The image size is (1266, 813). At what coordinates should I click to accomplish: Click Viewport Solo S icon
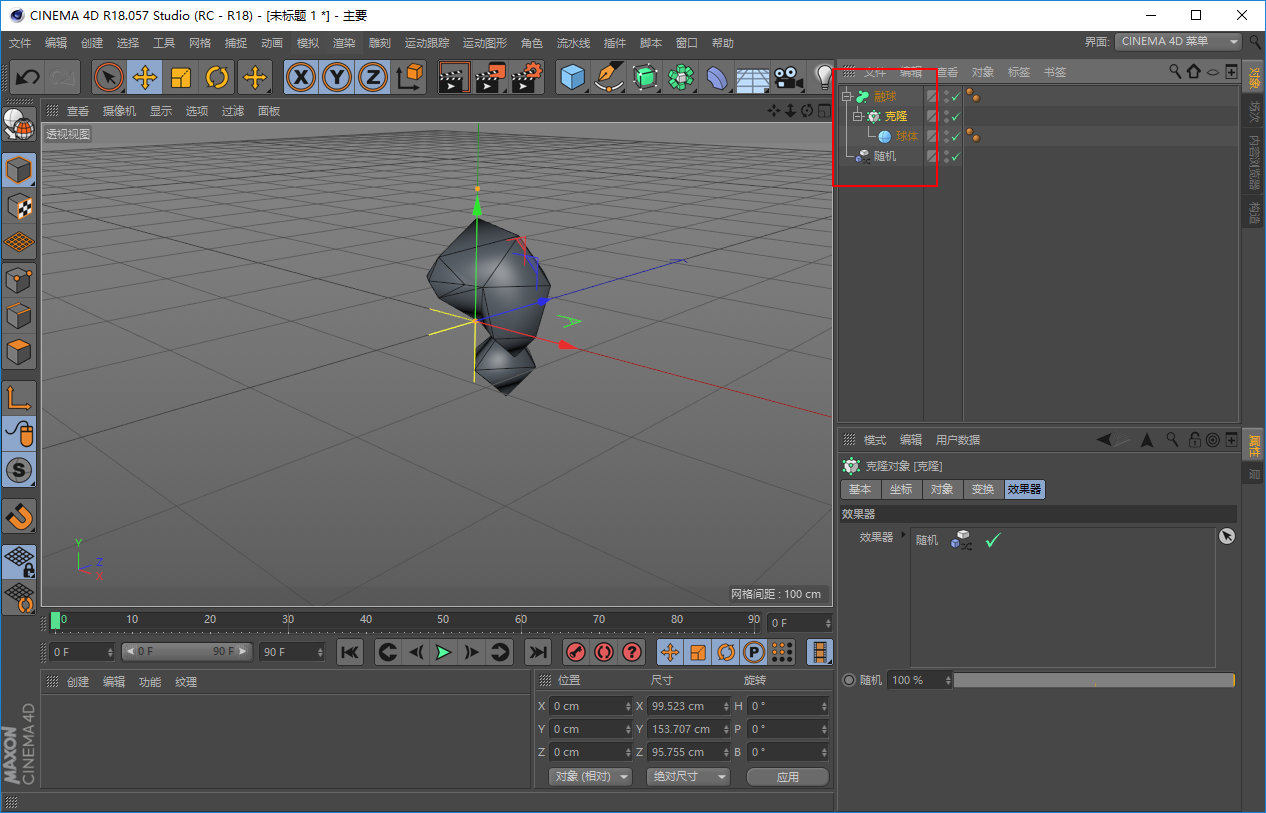pyautogui.click(x=19, y=470)
